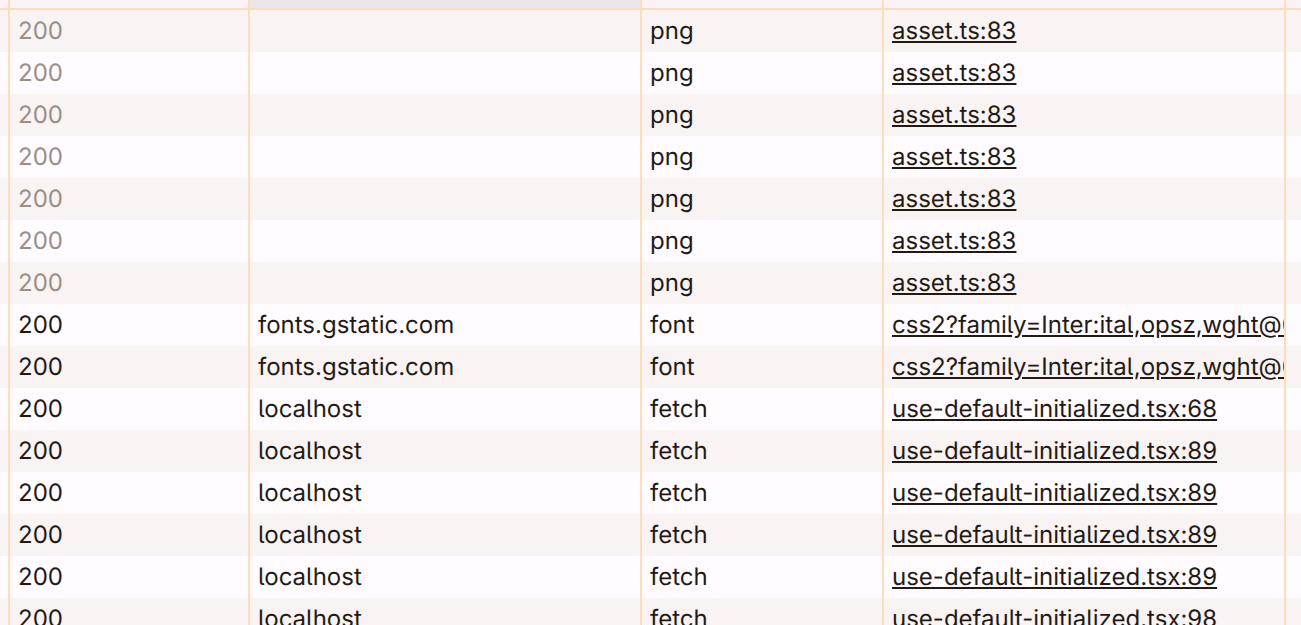Select the lower fonts.gstatic.com domain cell
The height and width of the screenshot is (625, 1301).
point(356,367)
